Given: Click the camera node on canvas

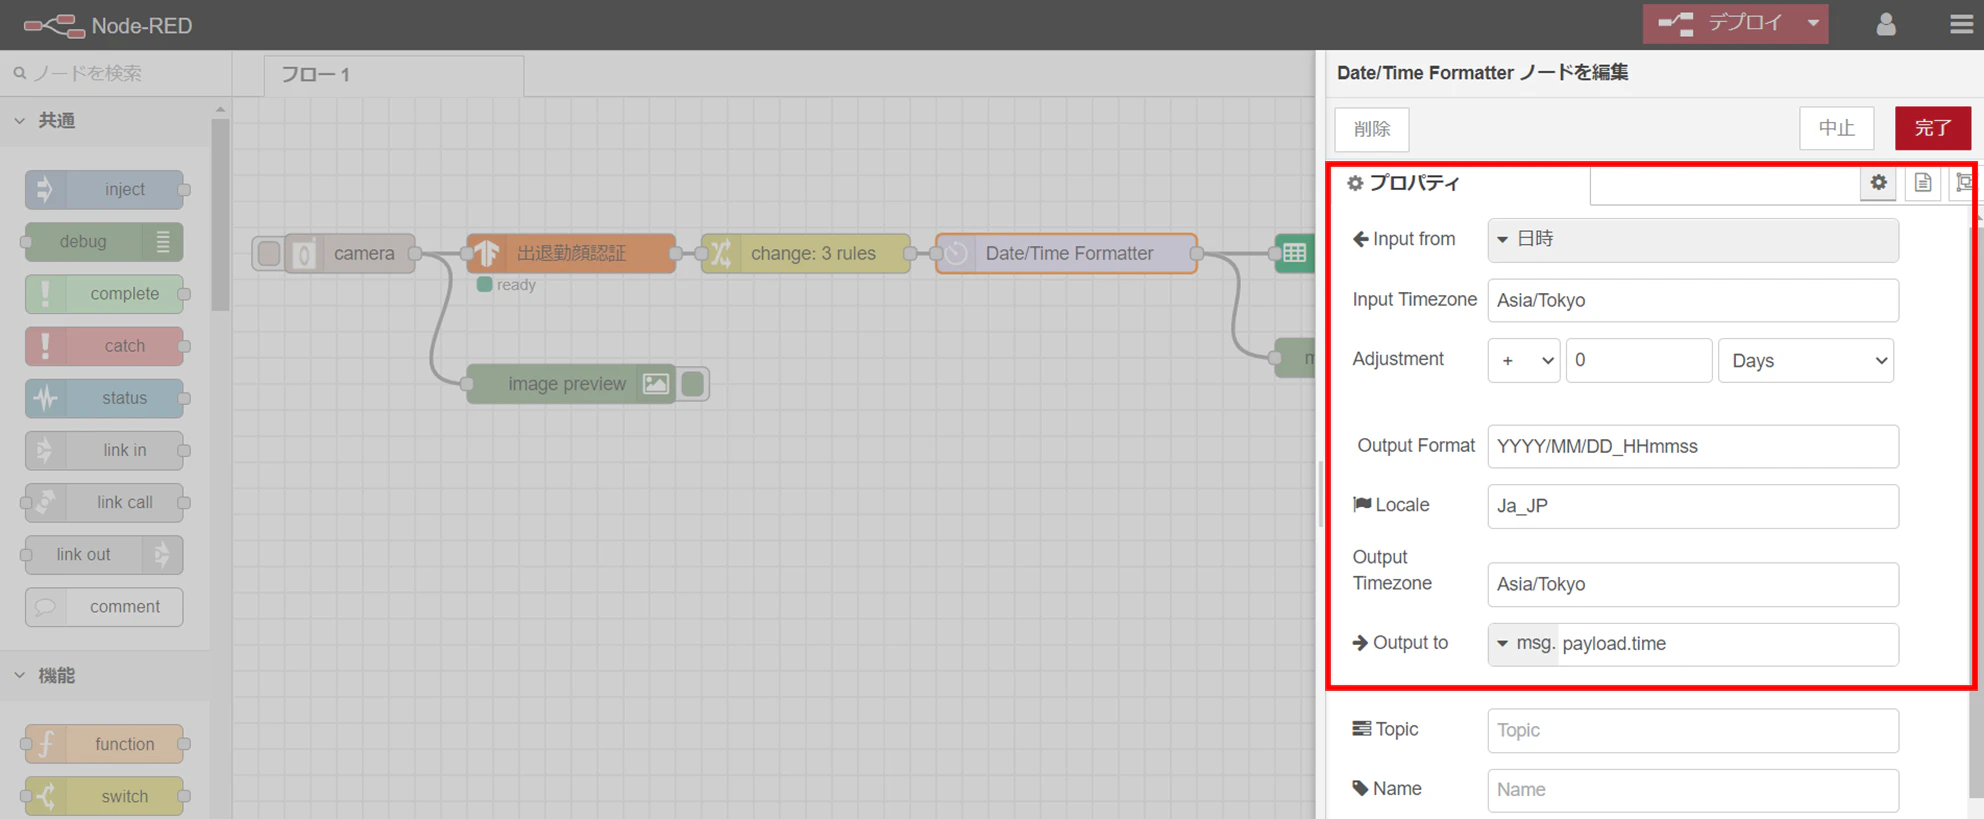Looking at the screenshot, I should [x=350, y=253].
